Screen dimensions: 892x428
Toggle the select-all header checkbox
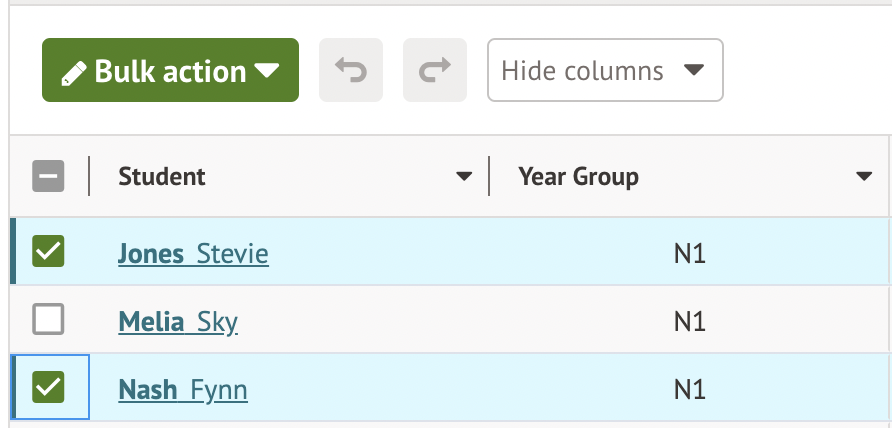pos(48,176)
